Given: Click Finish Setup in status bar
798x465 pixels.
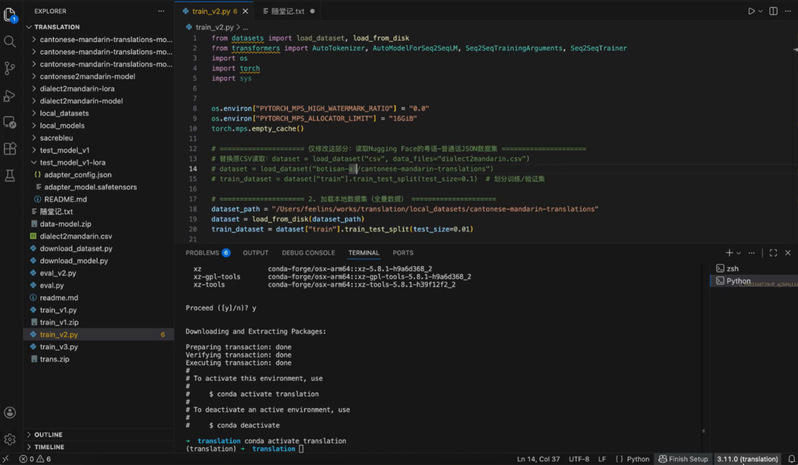Looking at the screenshot, I should click(684, 459).
